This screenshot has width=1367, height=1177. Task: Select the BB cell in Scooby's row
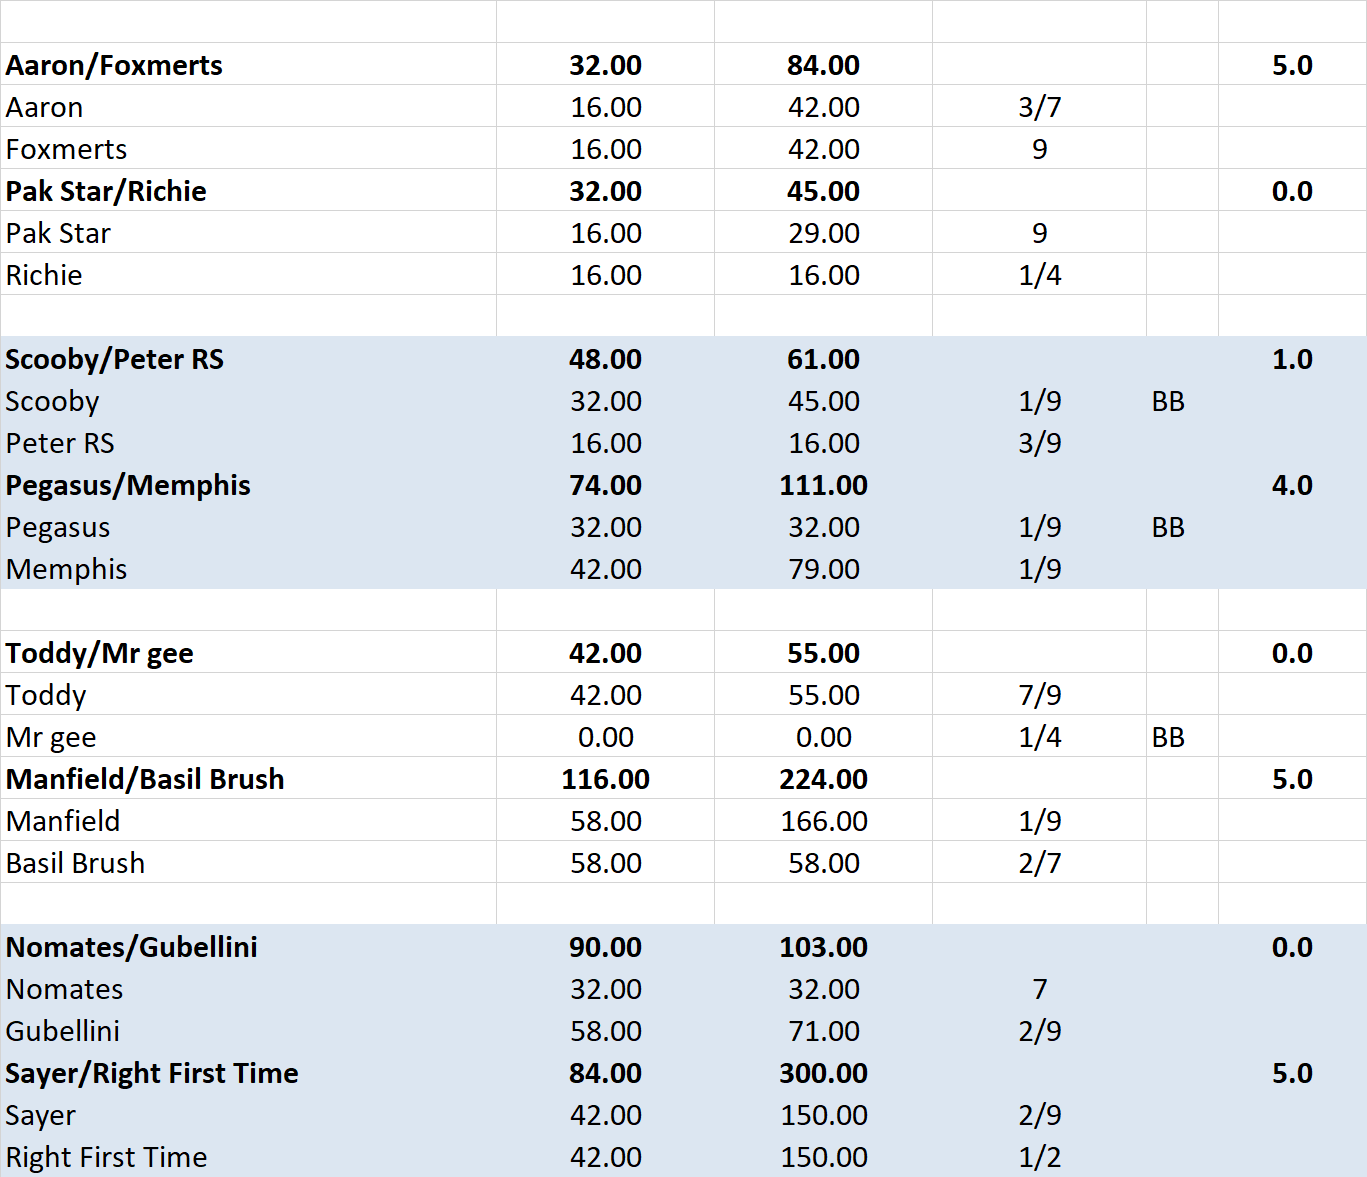1168,401
